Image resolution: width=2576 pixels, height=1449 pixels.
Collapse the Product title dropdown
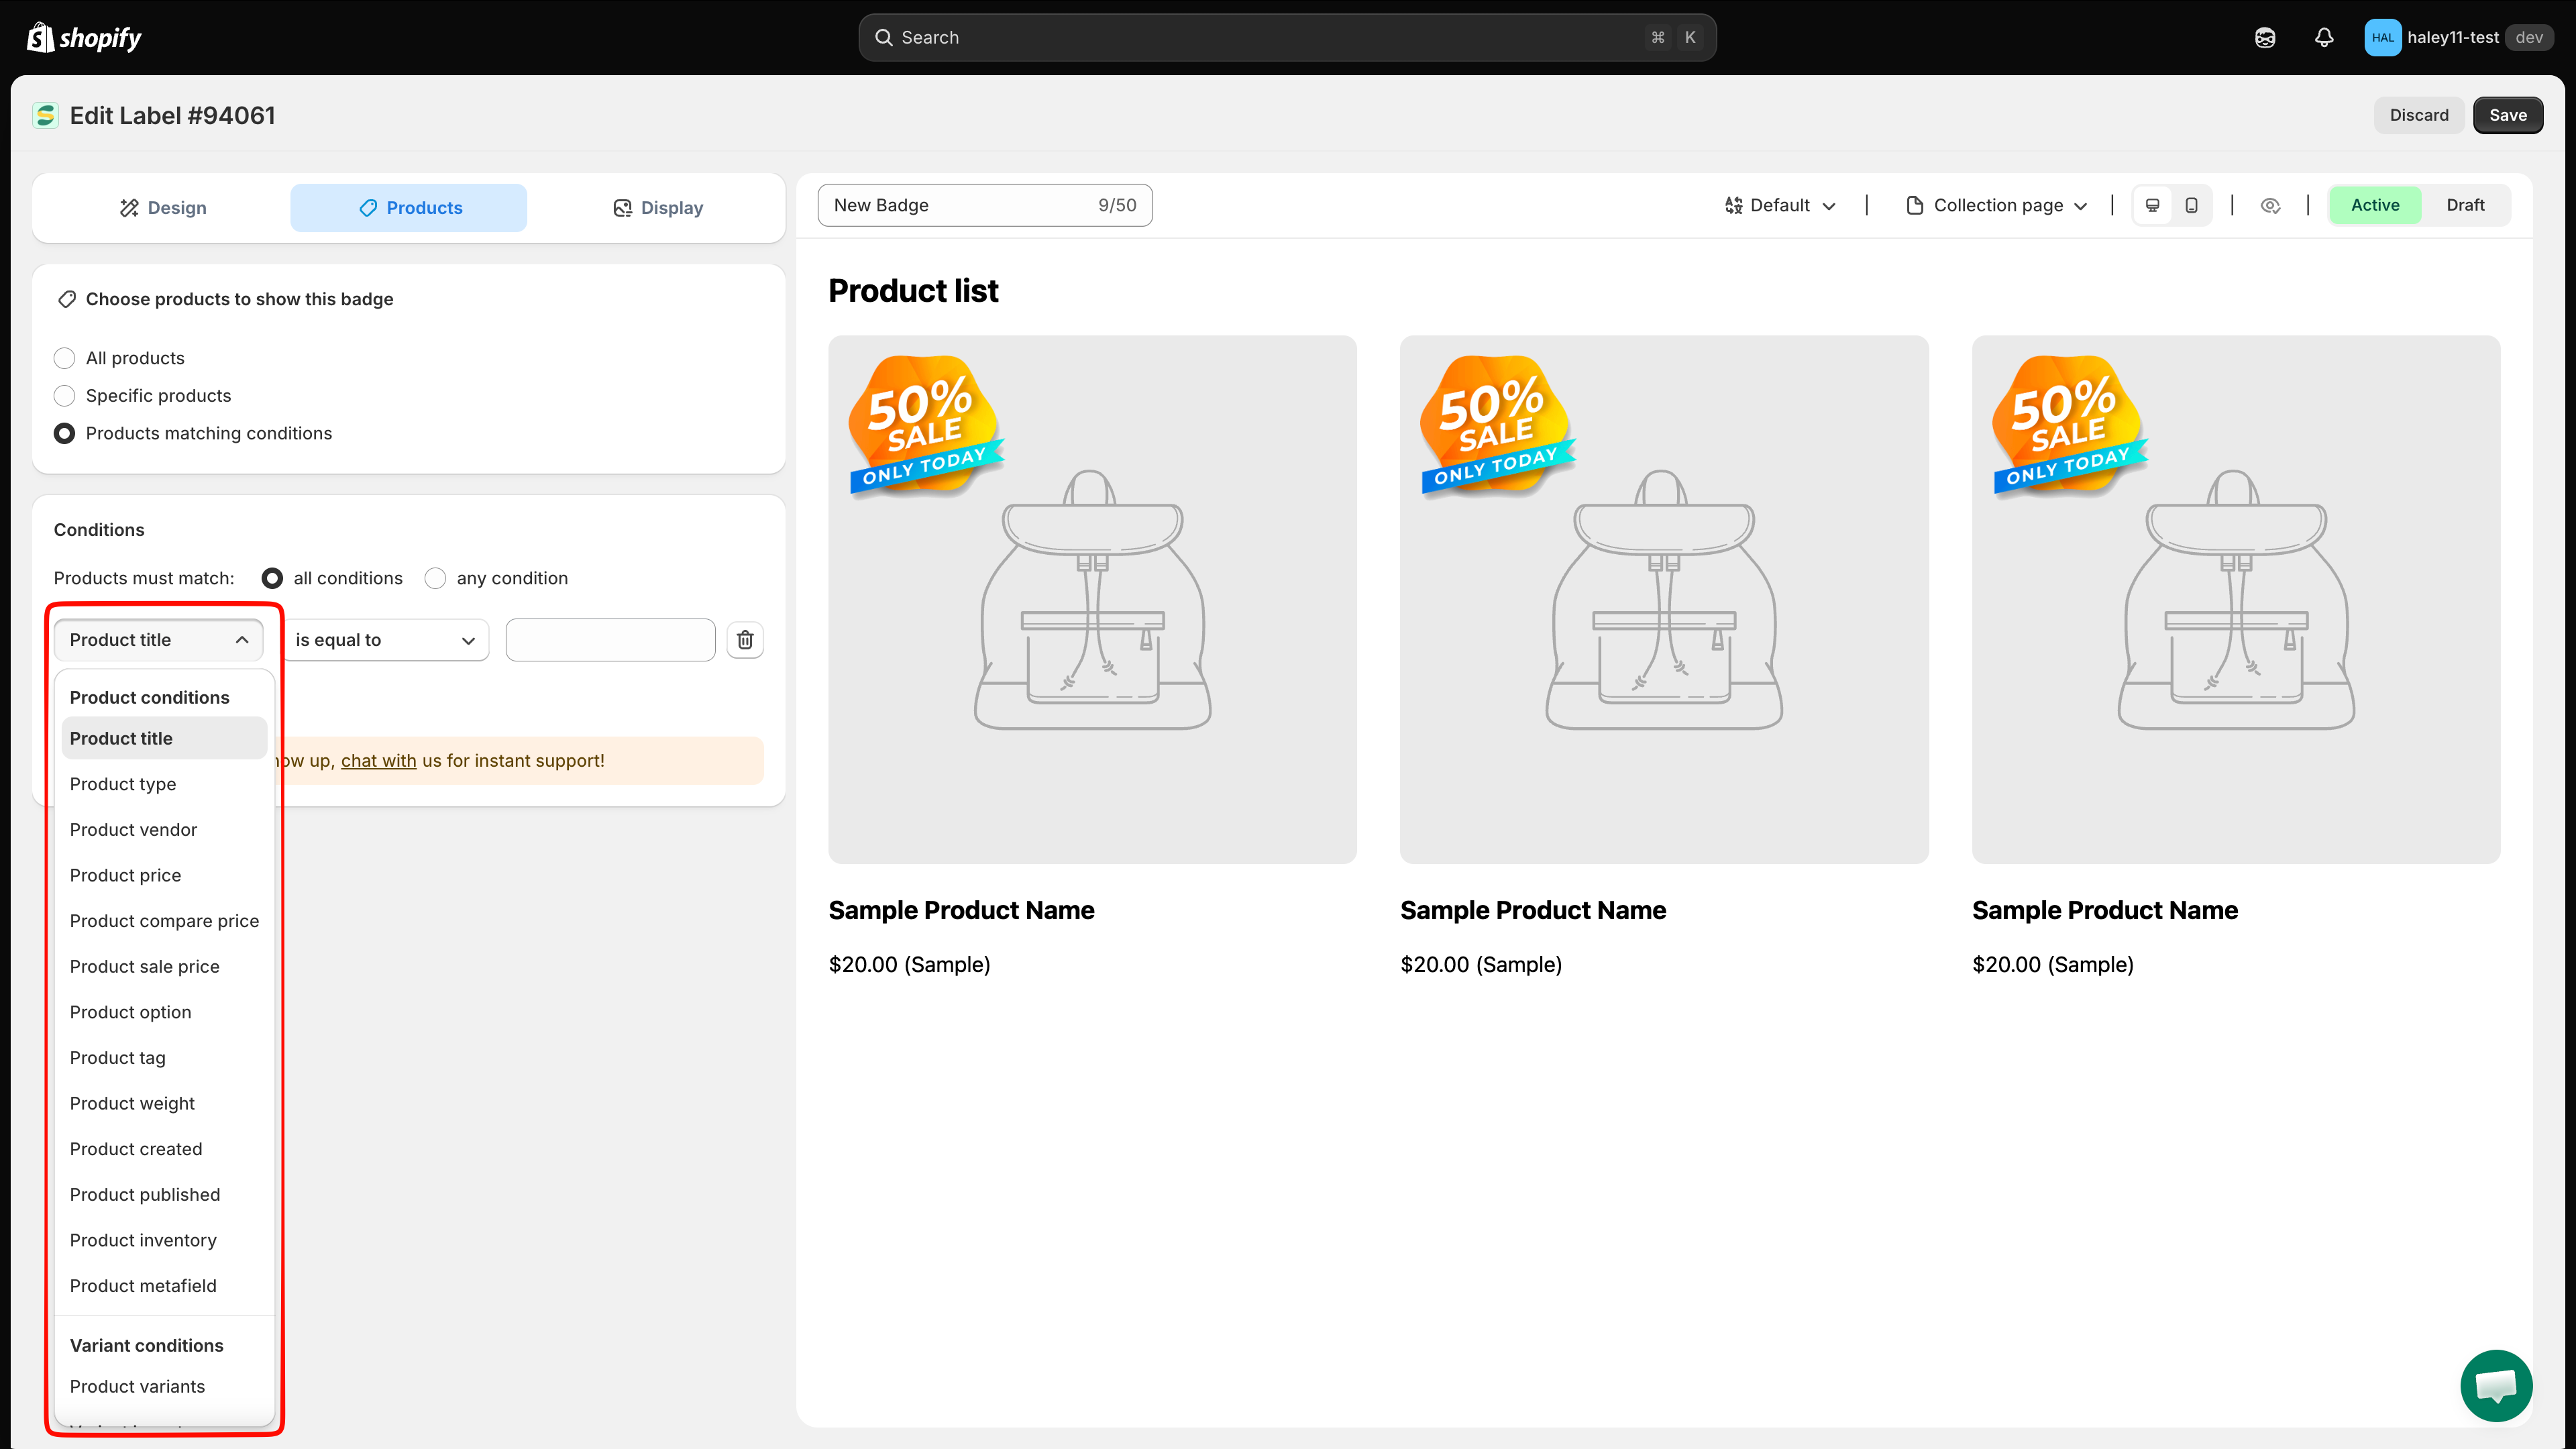[x=159, y=640]
